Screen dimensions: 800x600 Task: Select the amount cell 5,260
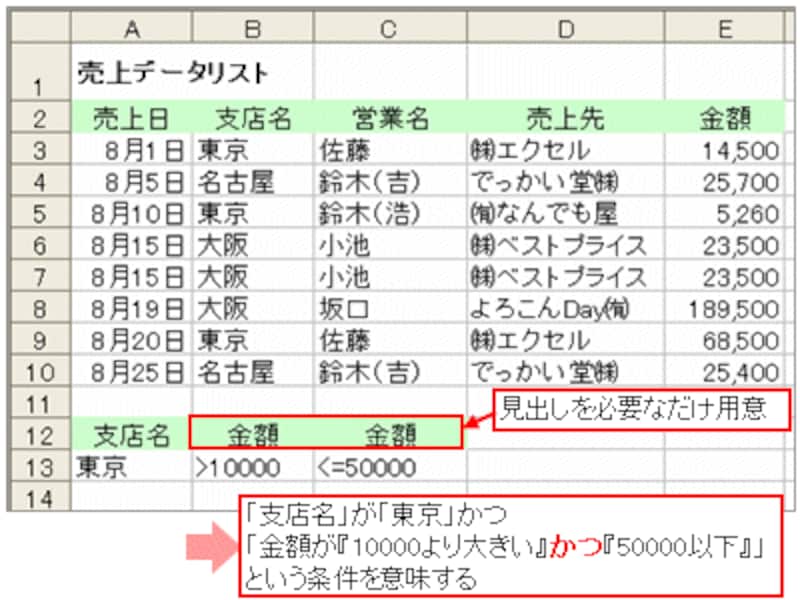pyautogui.click(x=724, y=213)
